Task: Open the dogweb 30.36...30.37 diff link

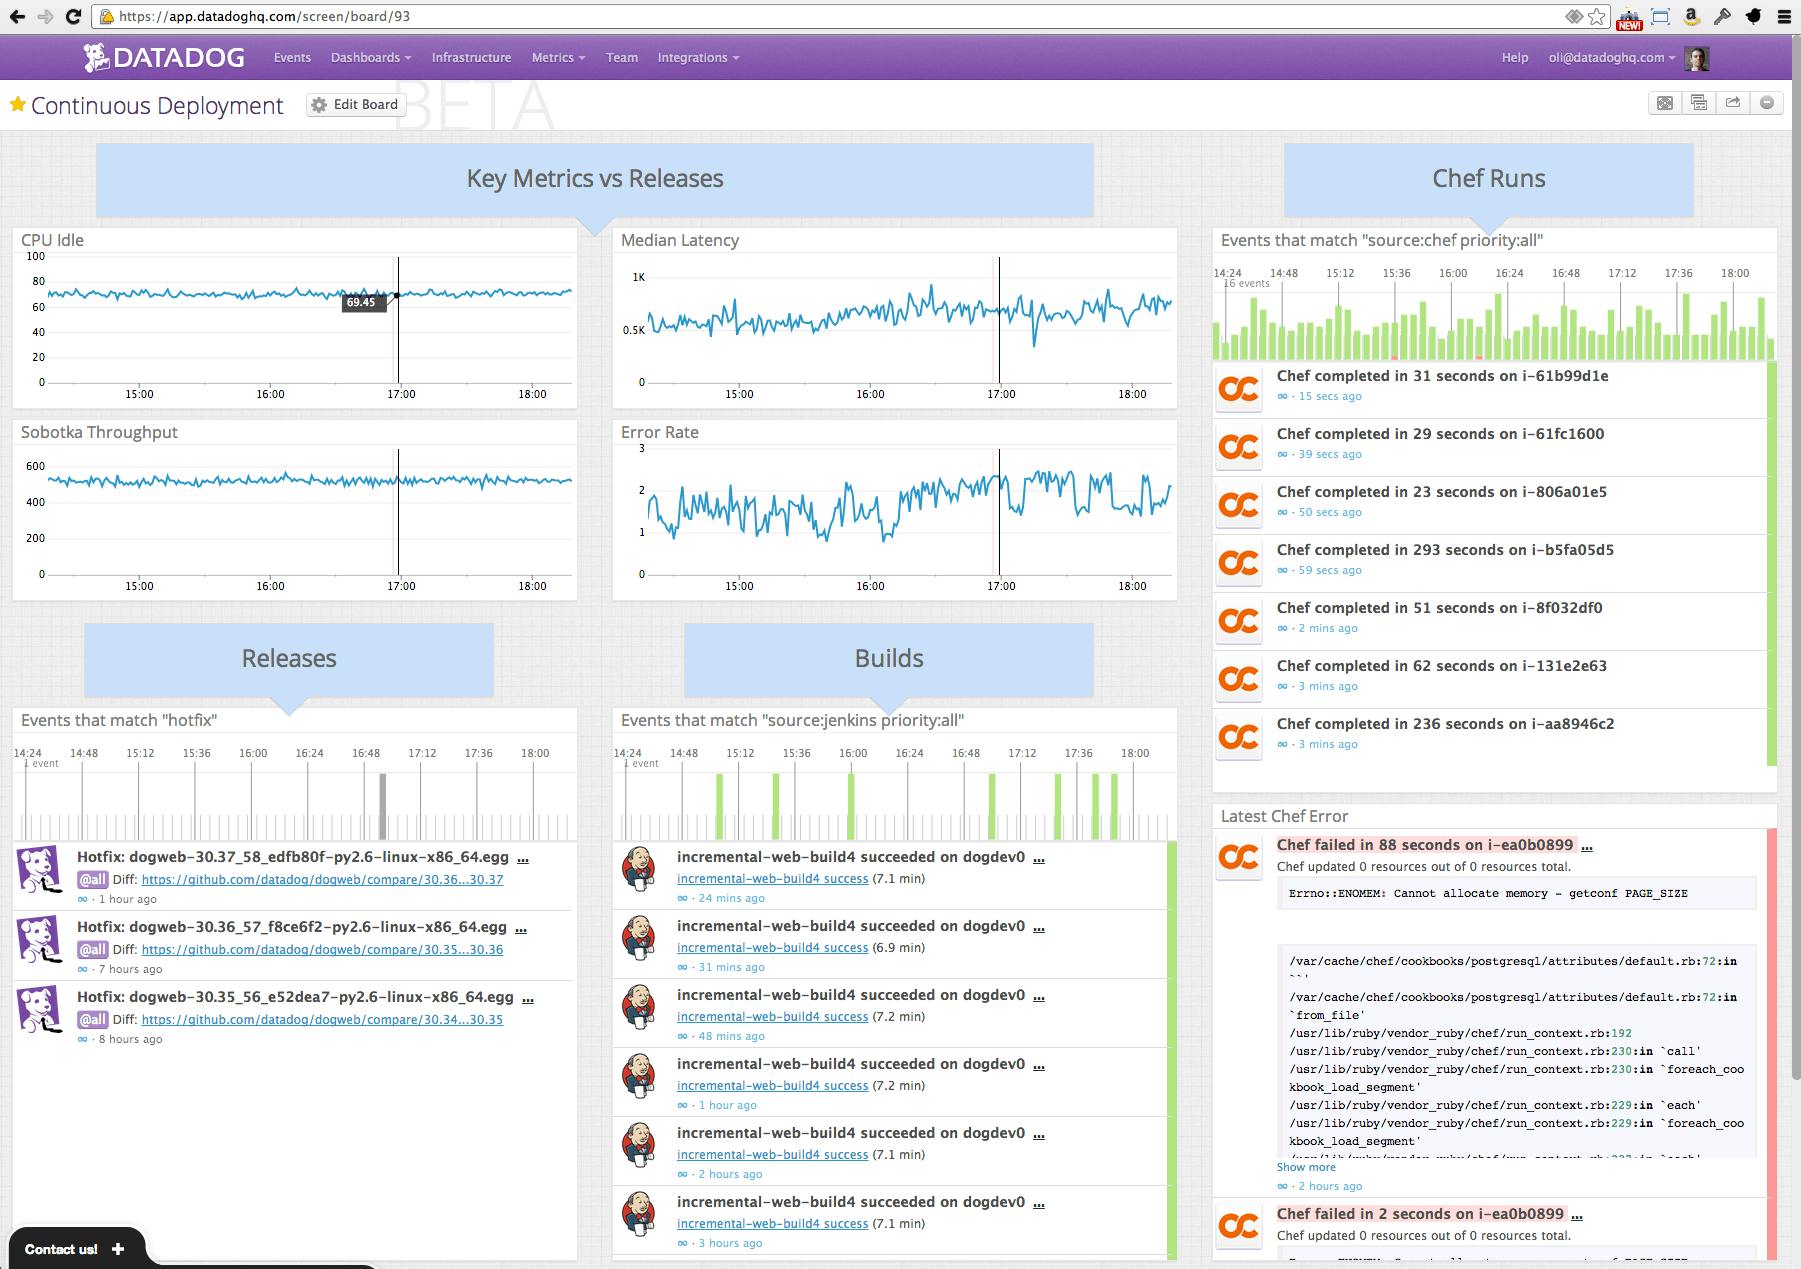Action: click(x=322, y=880)
